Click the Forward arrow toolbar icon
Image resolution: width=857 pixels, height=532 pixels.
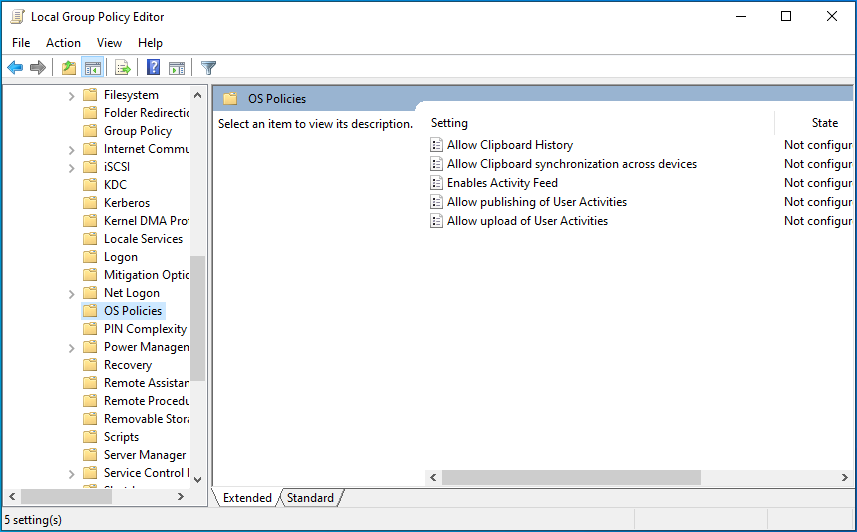(x=38, y=68)
